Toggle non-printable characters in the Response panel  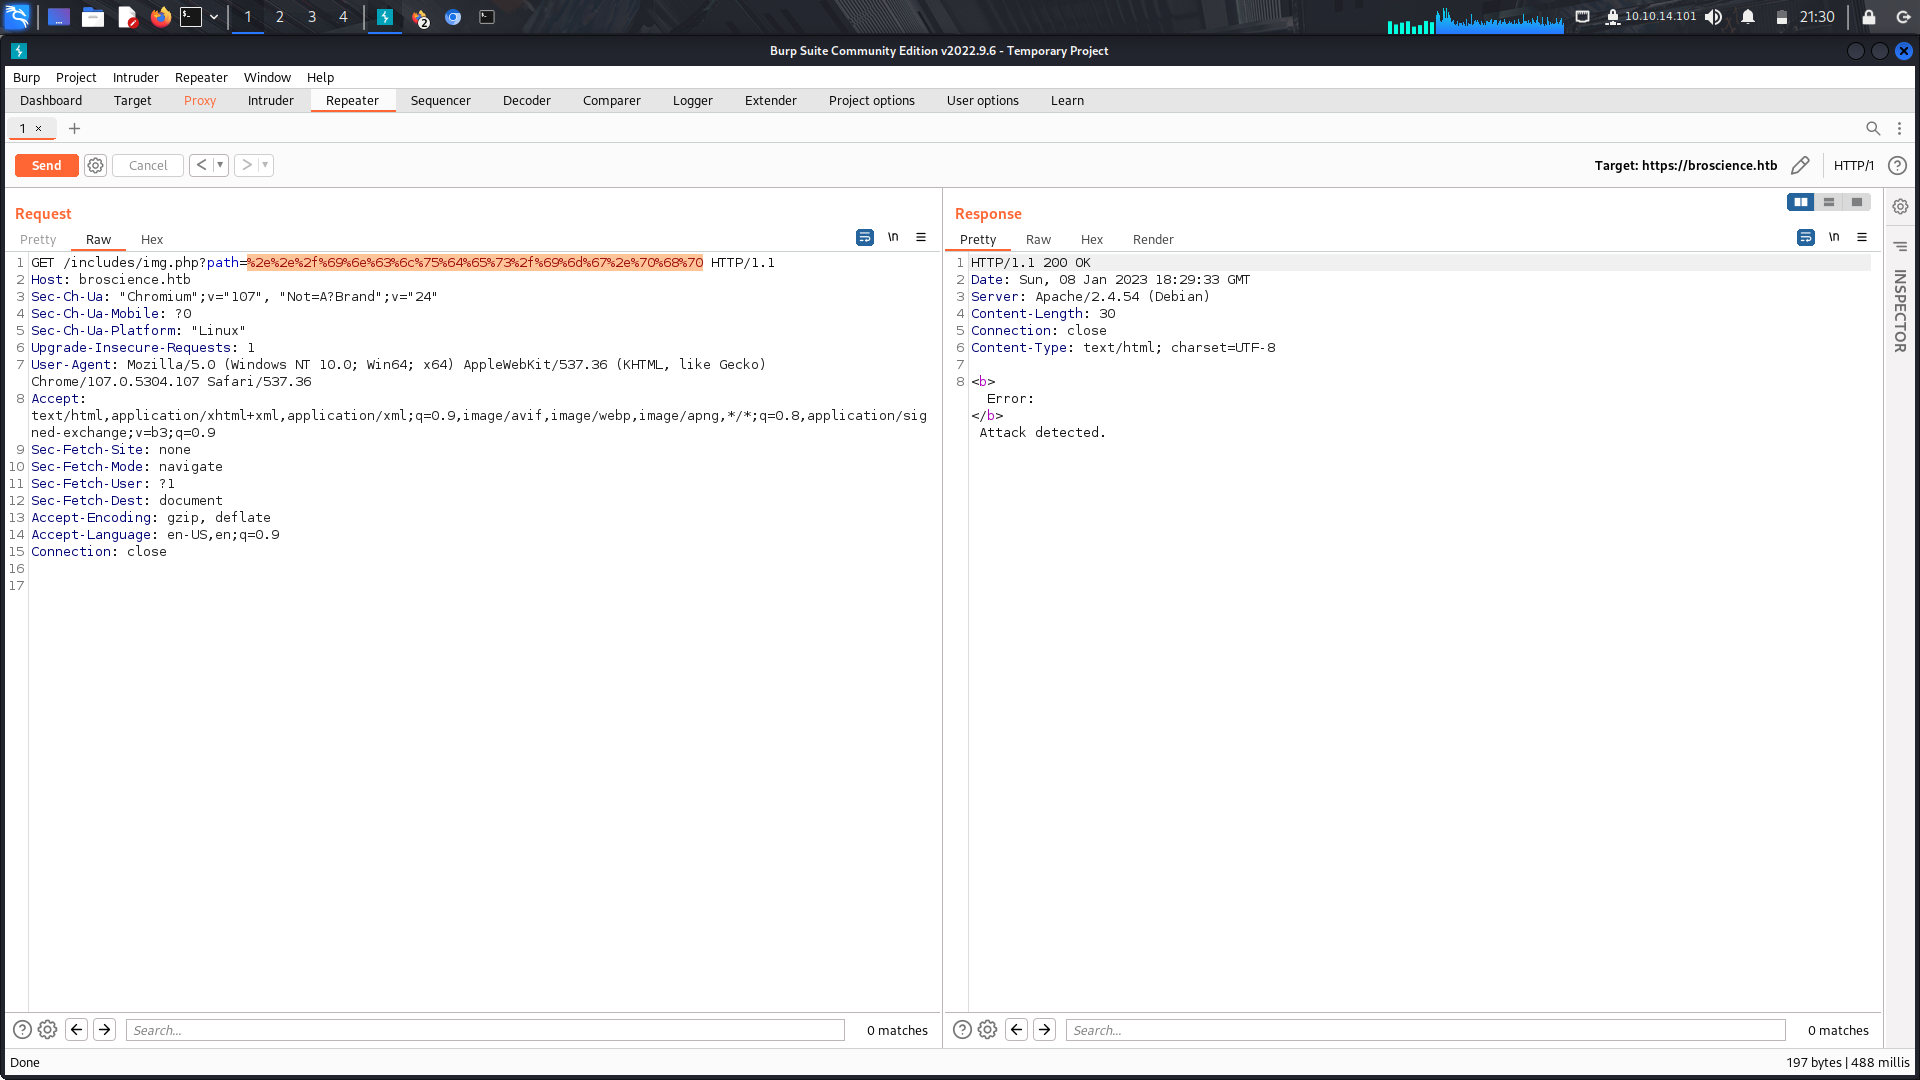pyautogui.click(x=1834, y=237)
